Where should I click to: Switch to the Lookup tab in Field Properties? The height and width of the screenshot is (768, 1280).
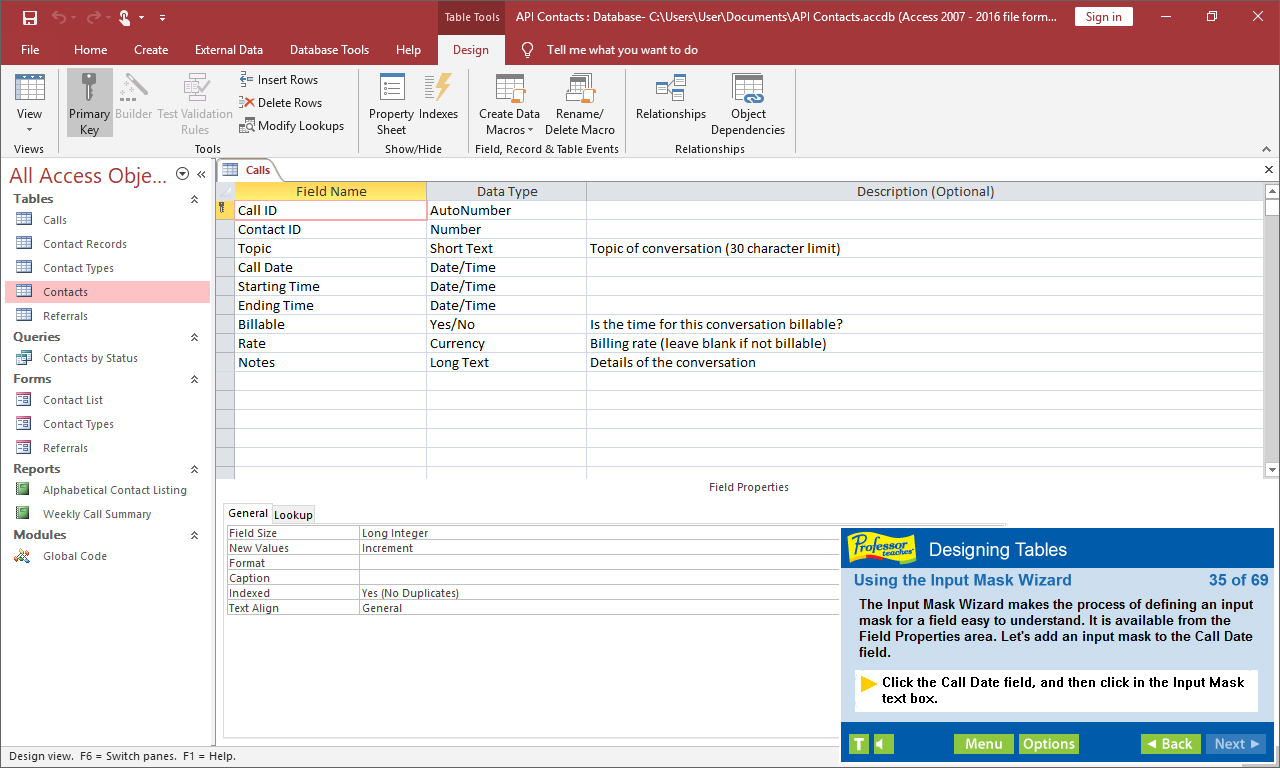(292, 514)
